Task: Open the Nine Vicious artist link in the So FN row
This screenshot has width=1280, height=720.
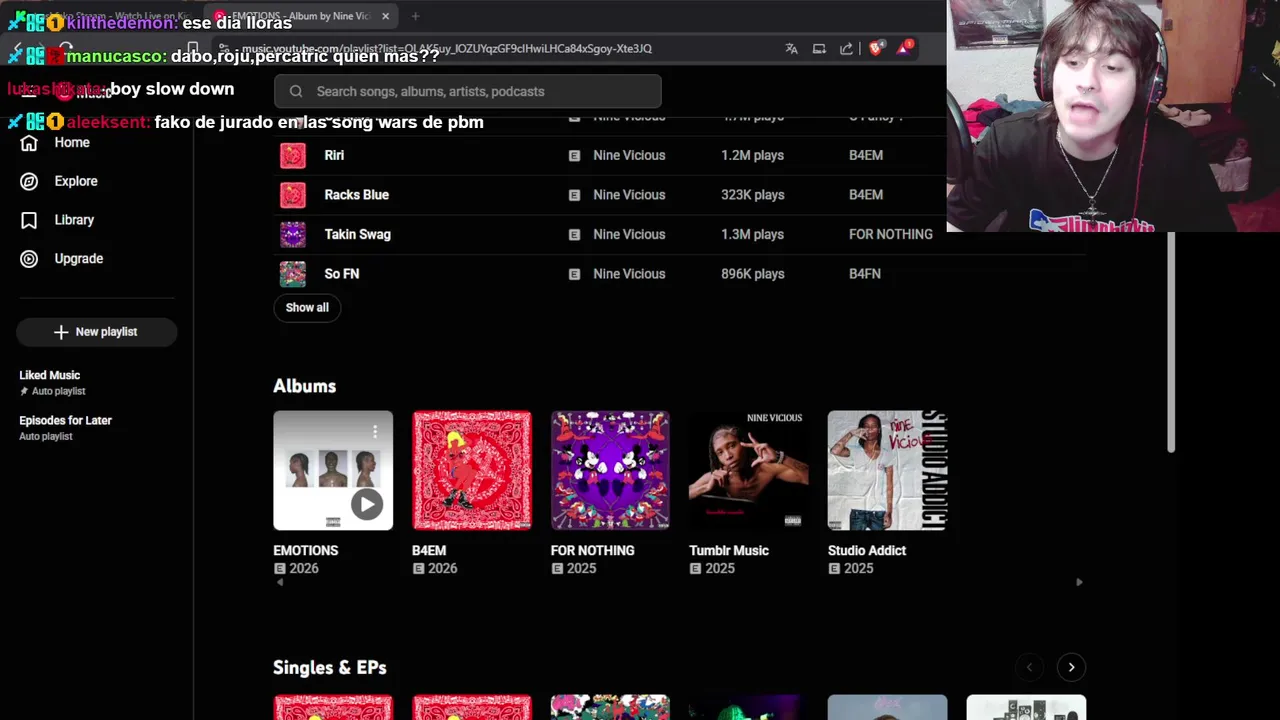Action: pos(629,274)
